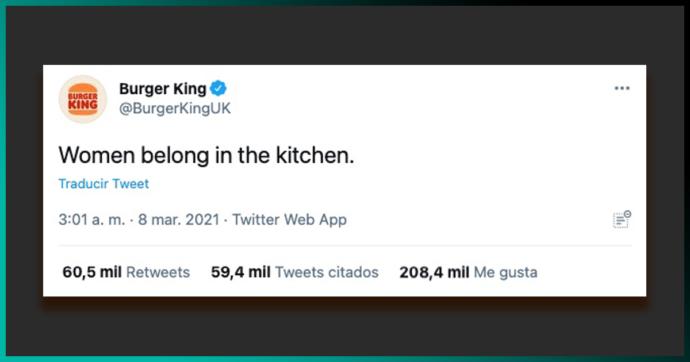Click the tweet analytics icon beside the timestamp
The width and height of the screenshot is (690, 362).
coord(622,219)
